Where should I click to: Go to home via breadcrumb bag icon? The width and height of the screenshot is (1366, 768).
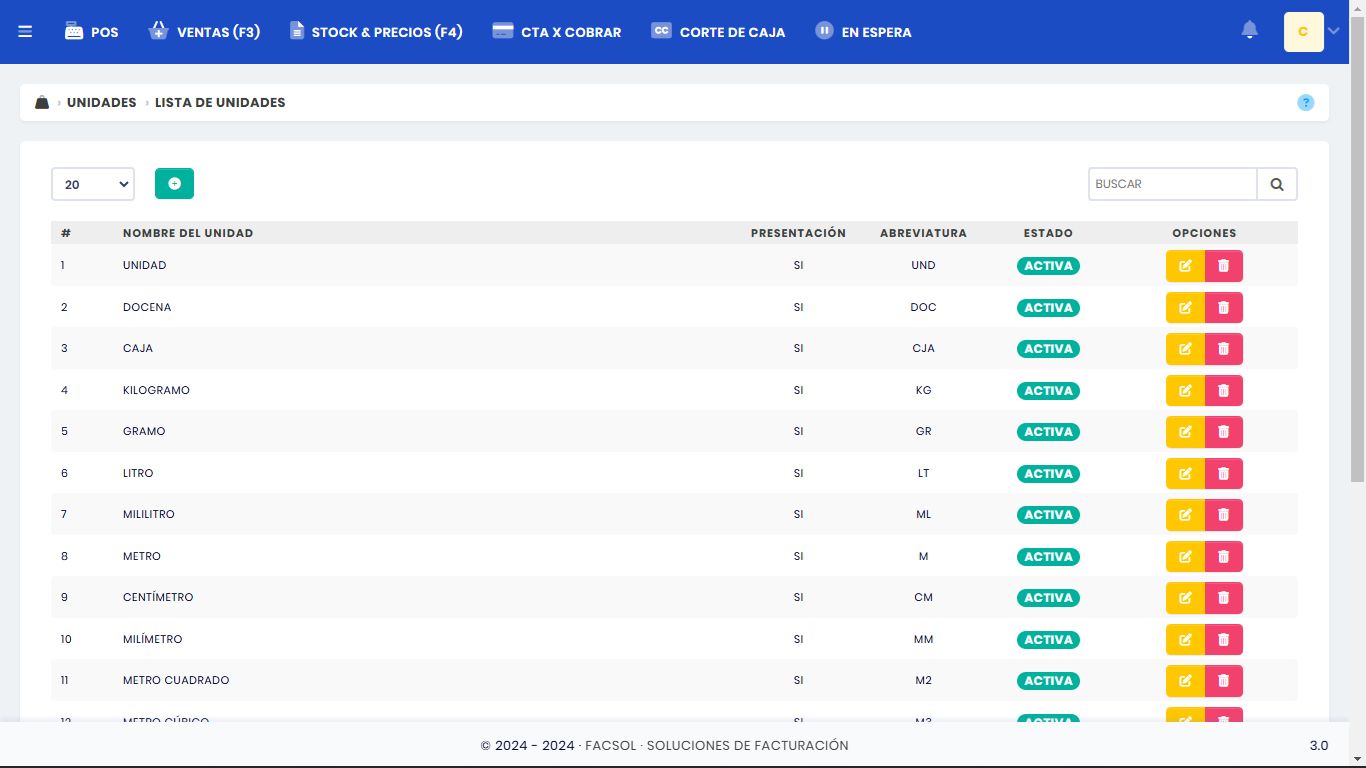tap(42, 102)
